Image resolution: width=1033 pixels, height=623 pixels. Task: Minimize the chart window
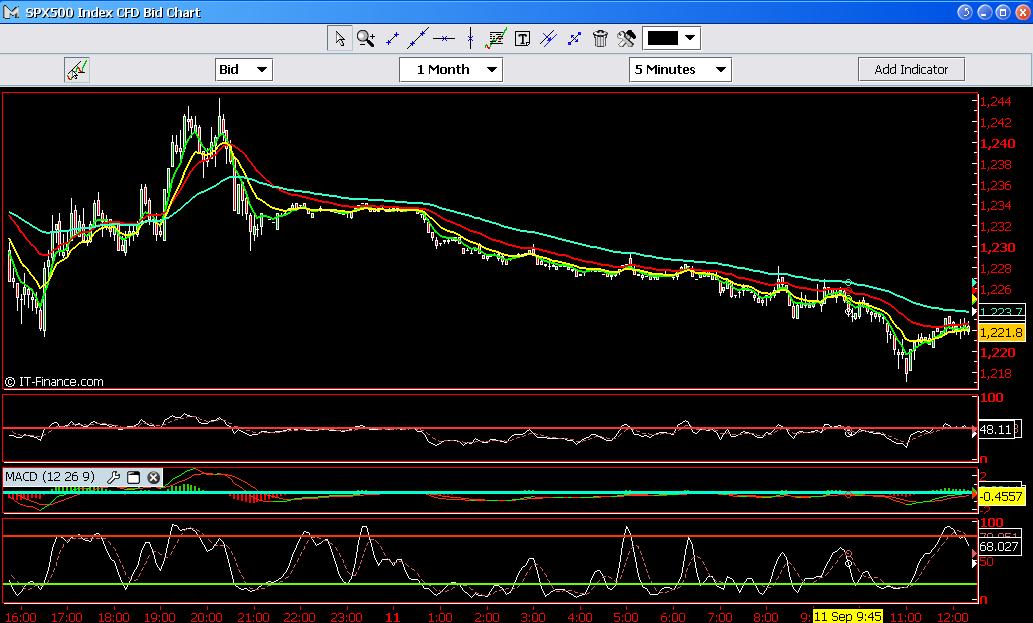(984, 12)
